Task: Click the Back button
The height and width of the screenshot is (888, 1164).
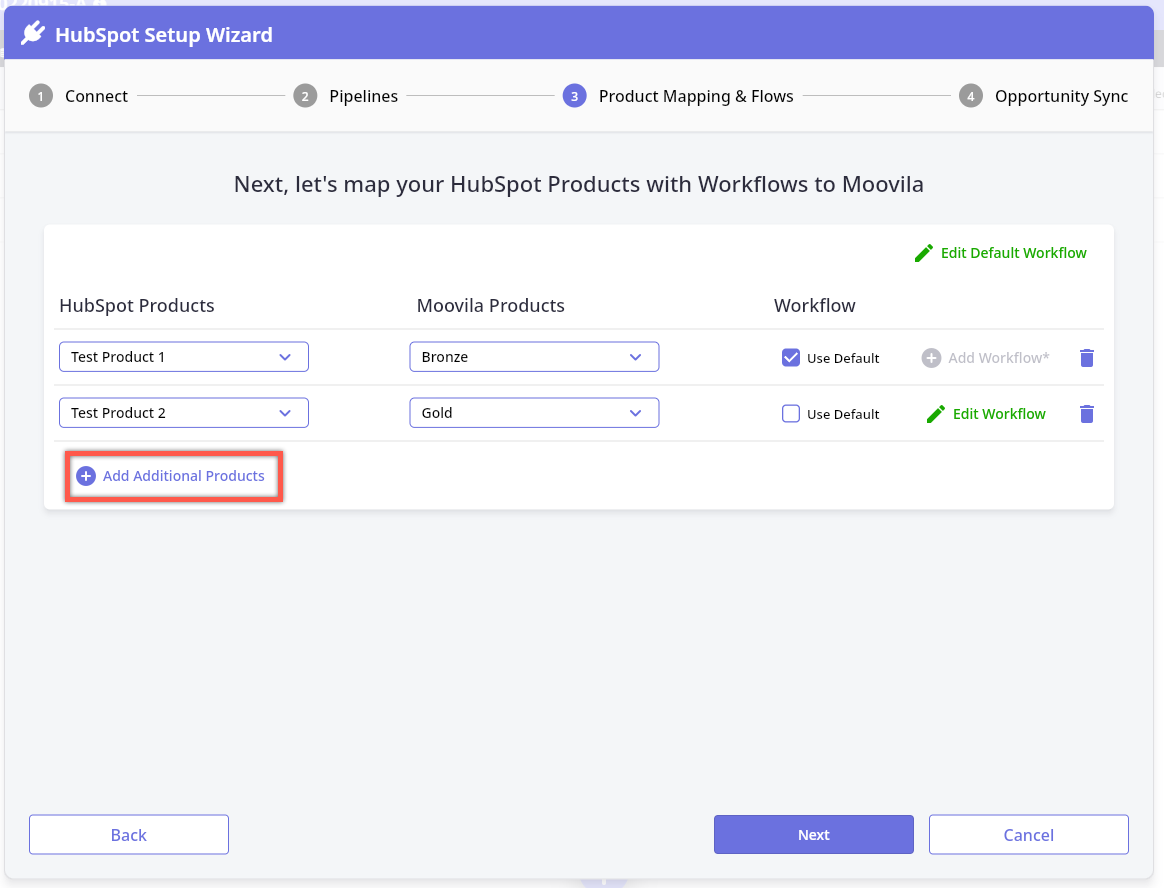Action: click(x=129, y=835)
